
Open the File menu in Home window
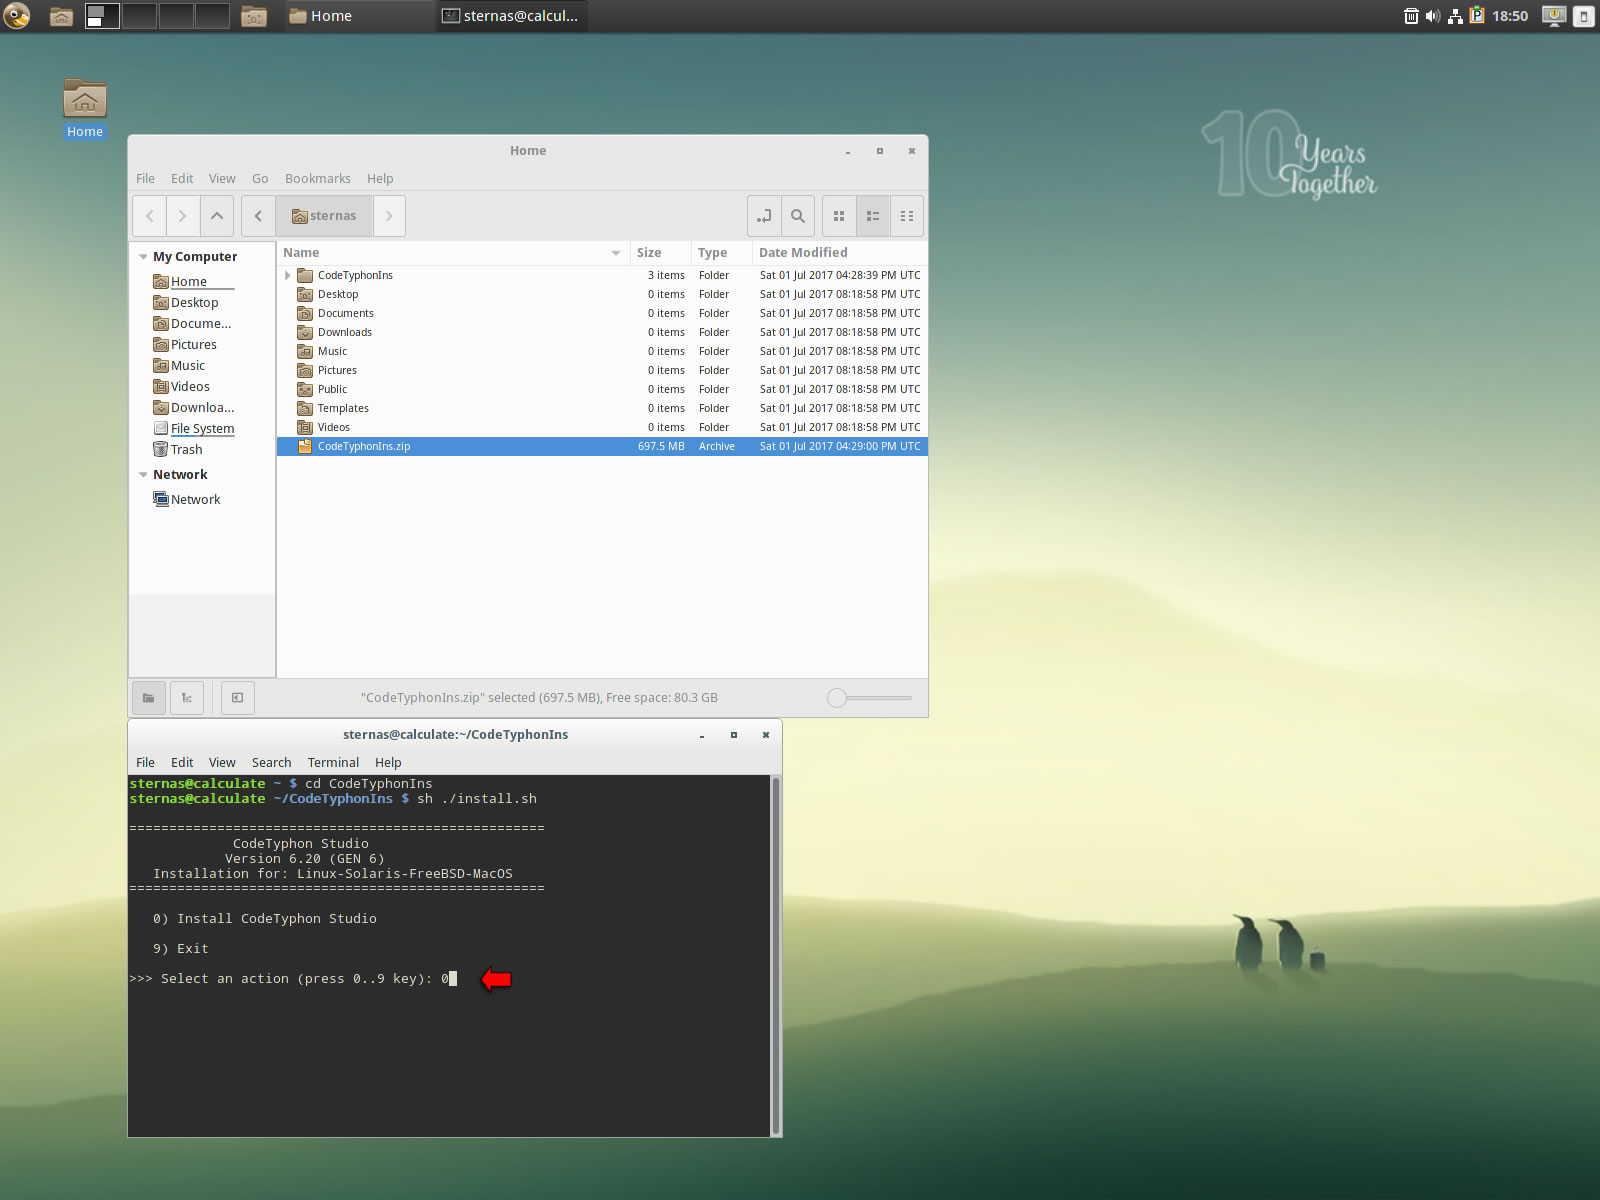coord(145,179)
